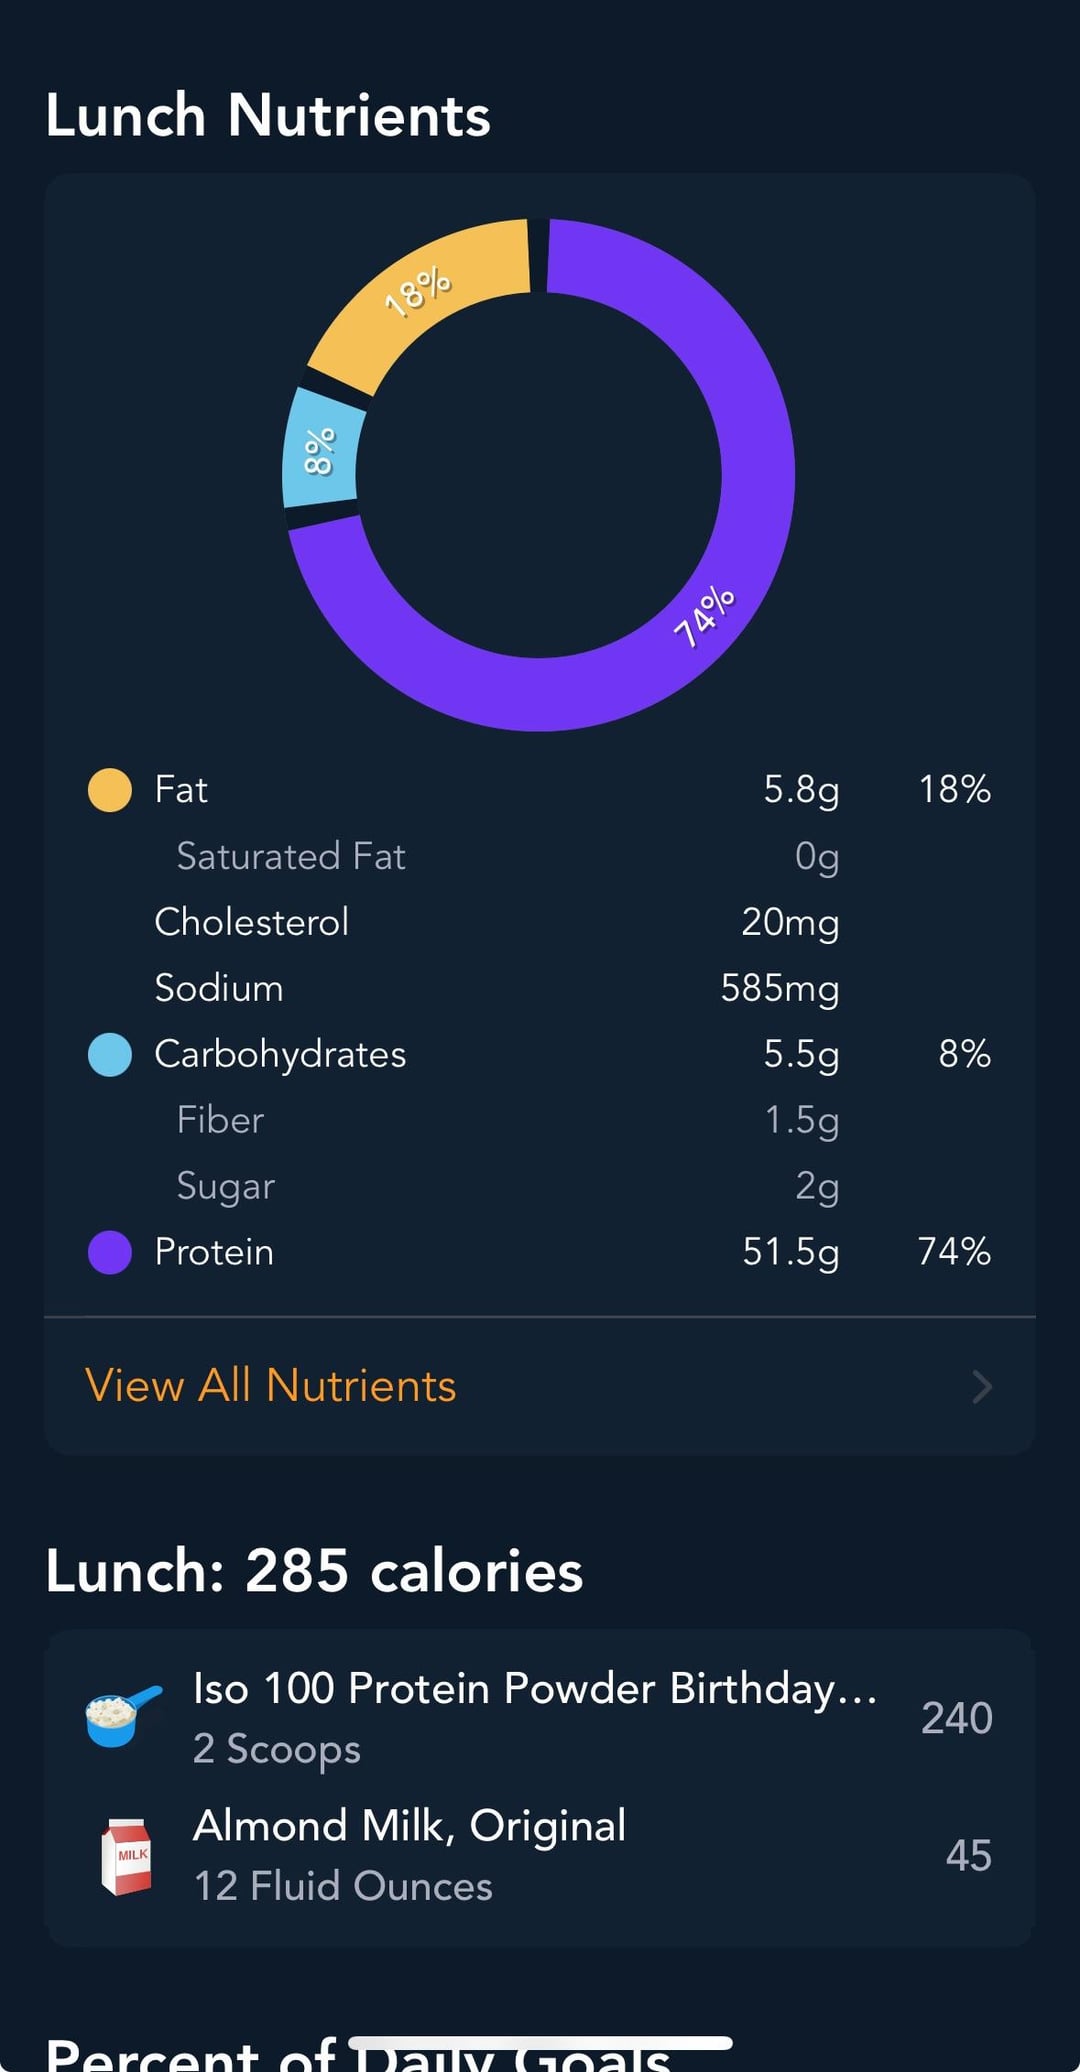This screenshot has height=2072, width=1080.
Task: Open the View All Nutrients chevron arrow
Action: 982,1386
